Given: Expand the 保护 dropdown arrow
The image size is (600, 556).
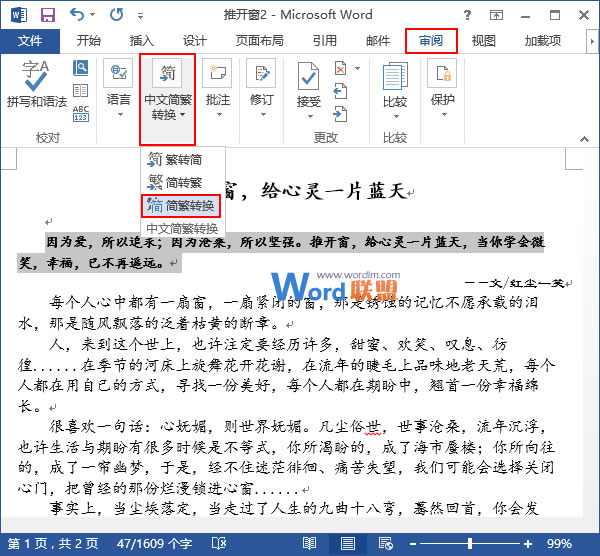Looking at the screenshot, I should coord(444,114).
